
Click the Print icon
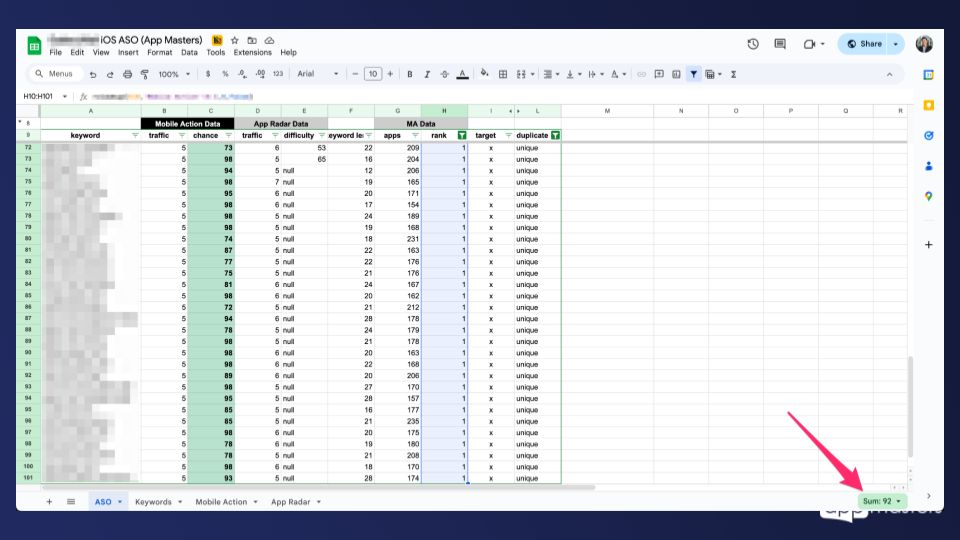point(127,74)
